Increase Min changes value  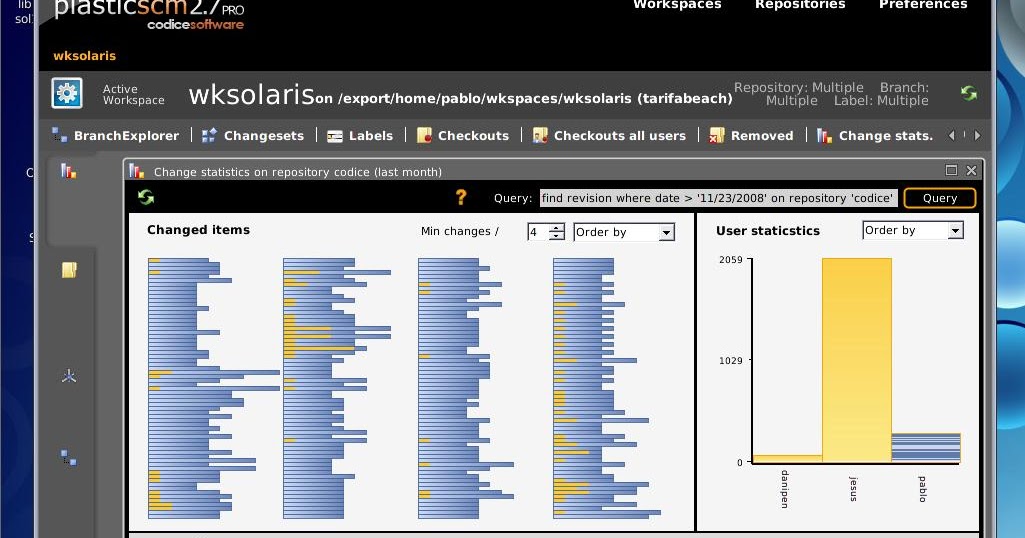click(x=556, y=227)
